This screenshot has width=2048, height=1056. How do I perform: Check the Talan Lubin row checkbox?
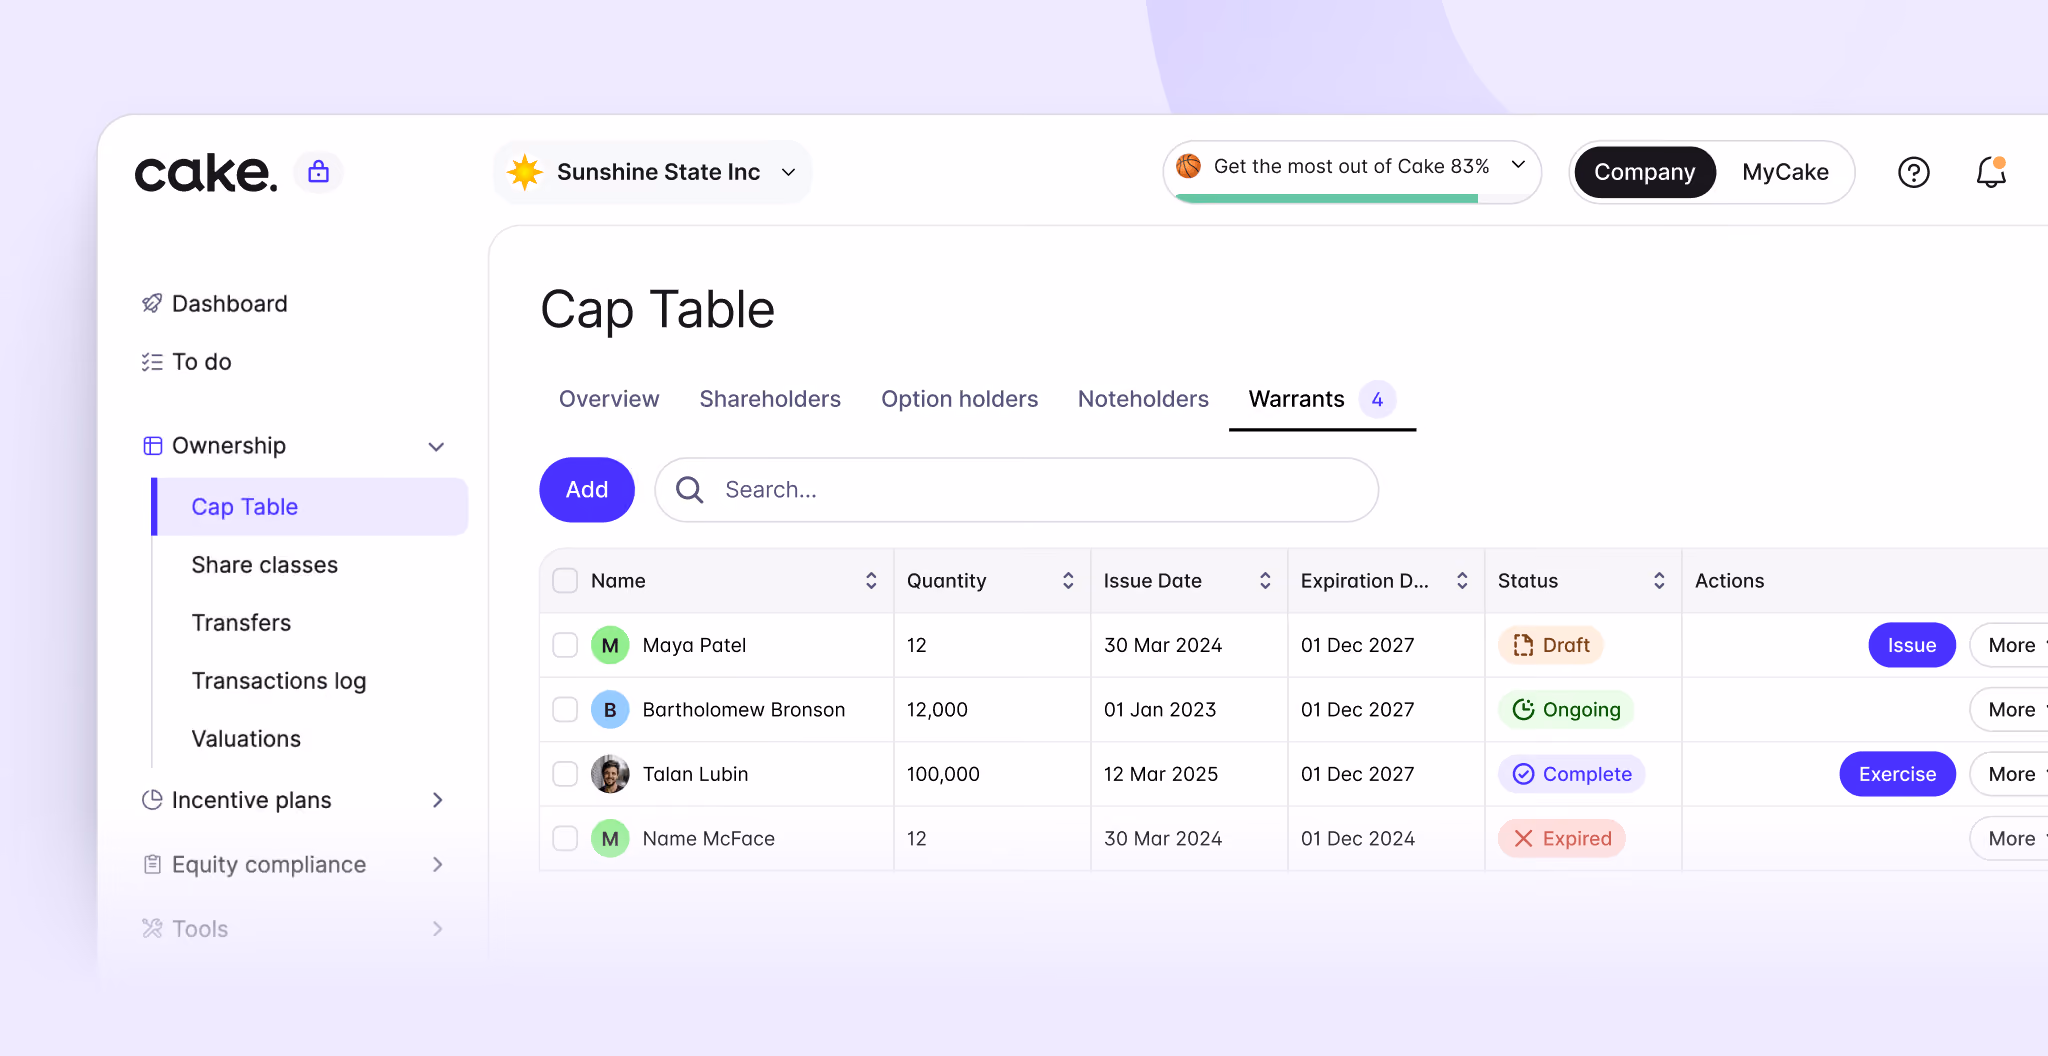565,774
